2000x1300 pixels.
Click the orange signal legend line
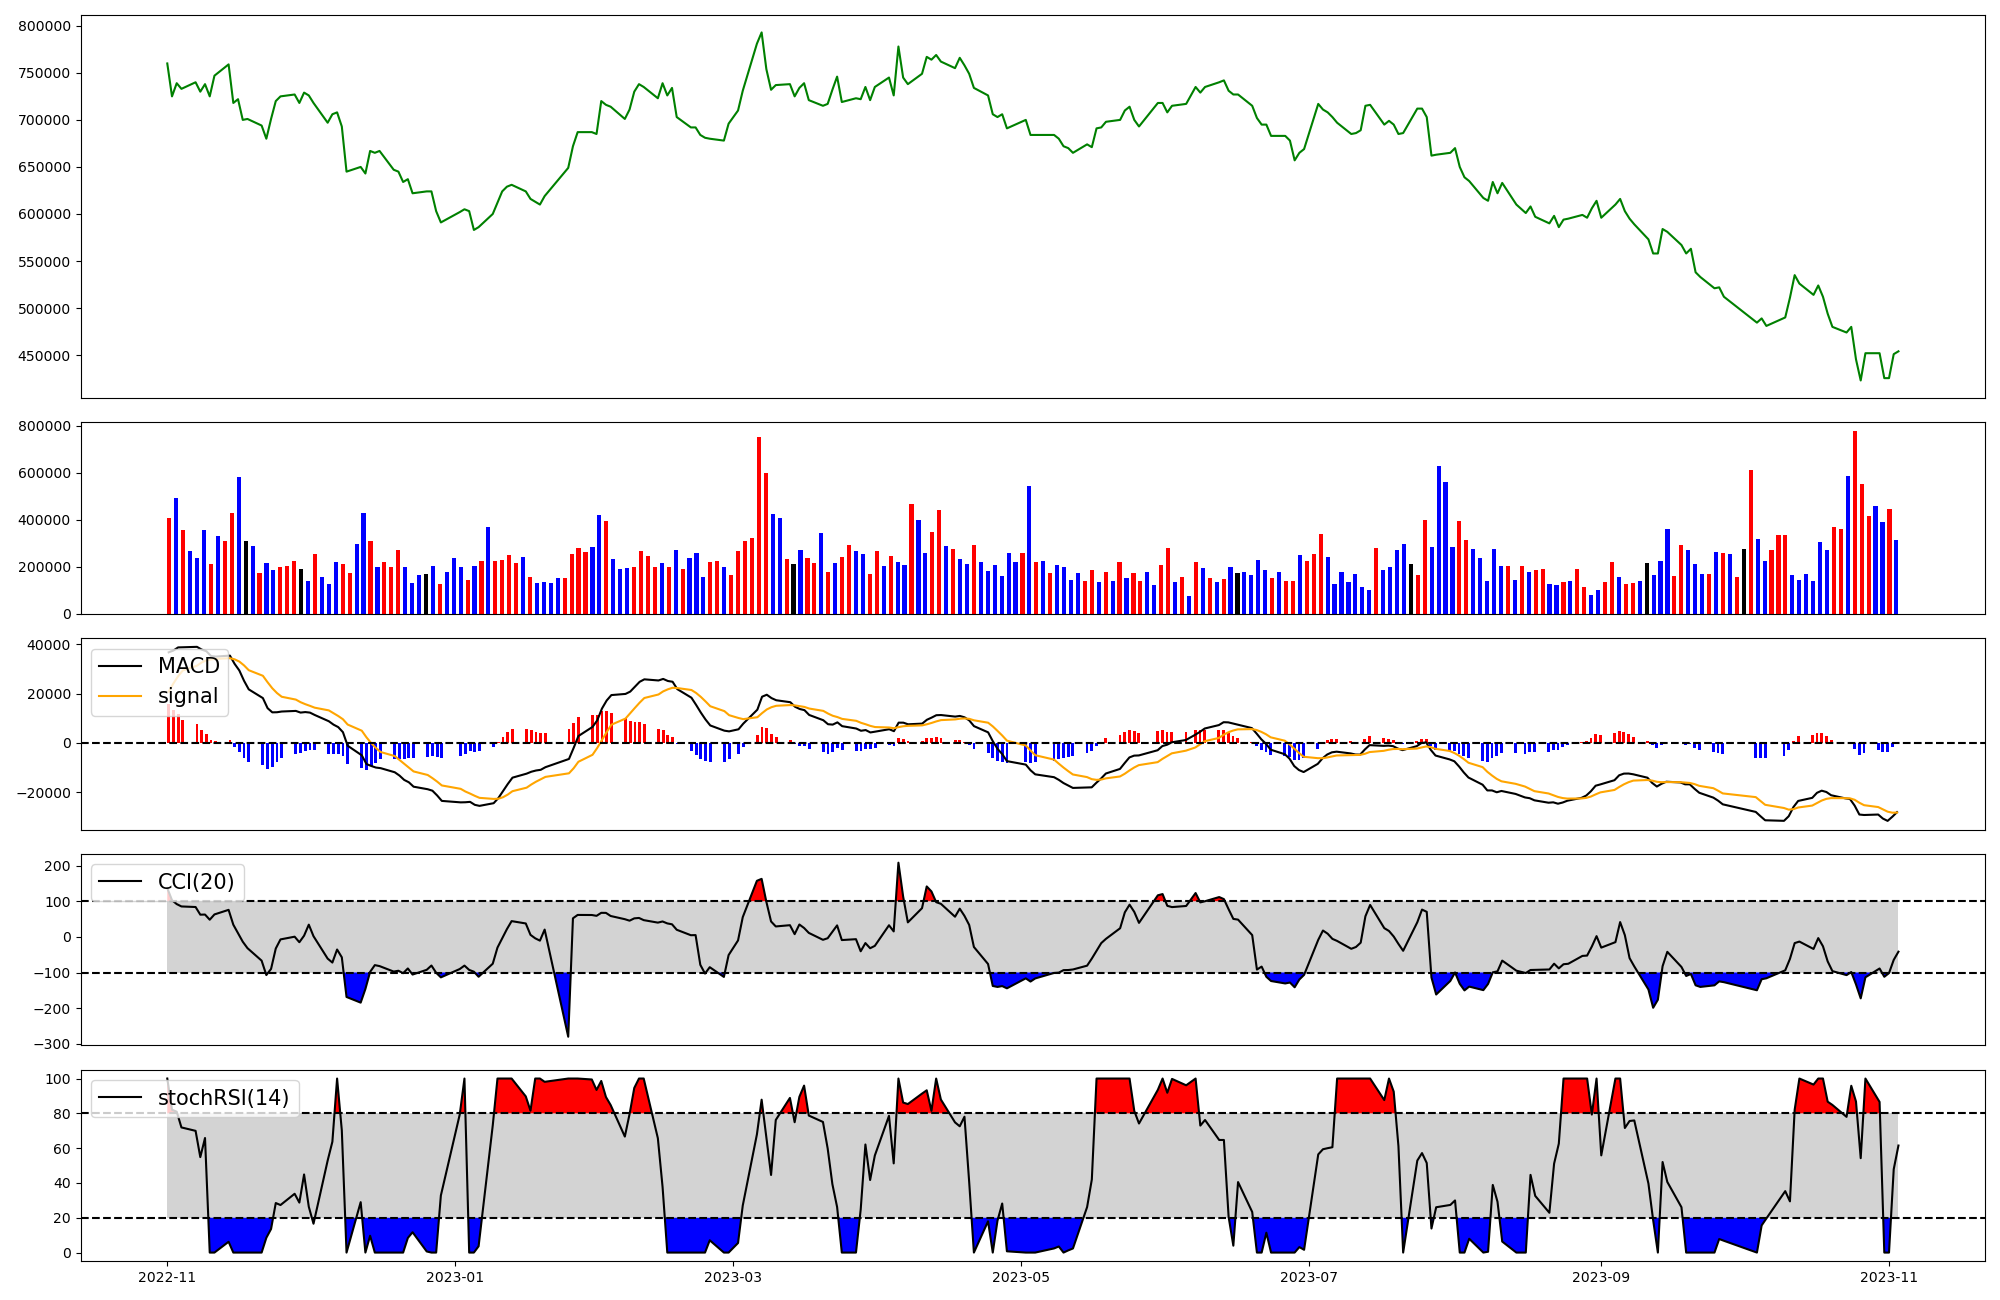pos(121,696)
